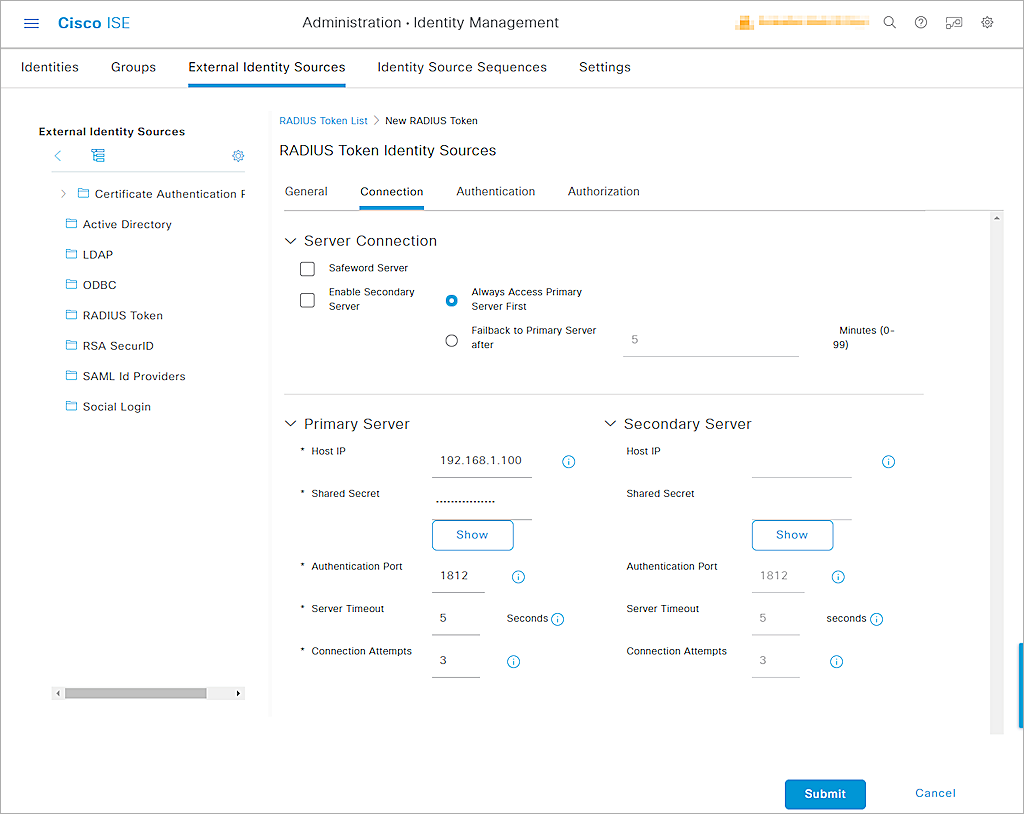Collapse the Server Connection section
Viewport: 1024px width, 814px height.
click(x=290, y=240)
